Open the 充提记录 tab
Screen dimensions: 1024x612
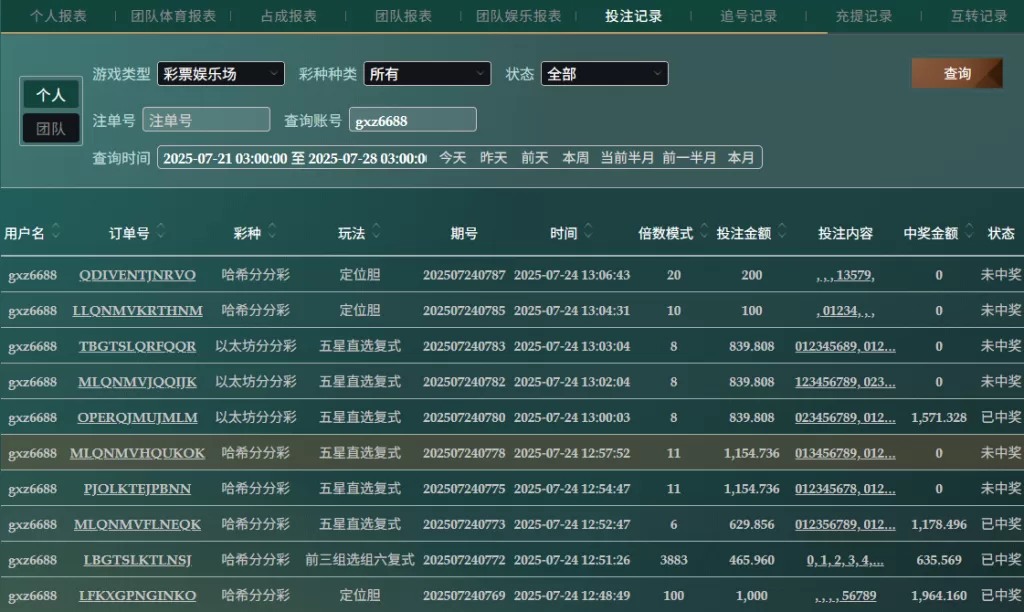864,16
